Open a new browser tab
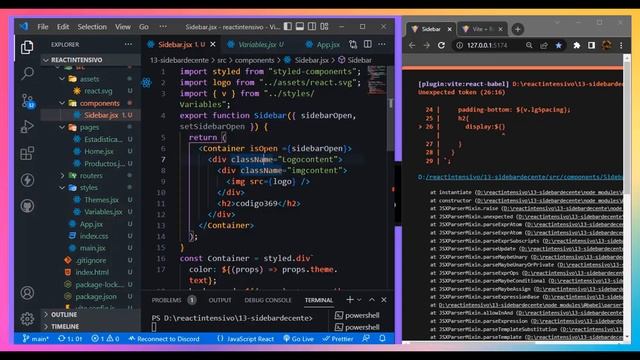The width and height of the screenshot is (640, 360). pyautogui.click(x=518, y=29)
